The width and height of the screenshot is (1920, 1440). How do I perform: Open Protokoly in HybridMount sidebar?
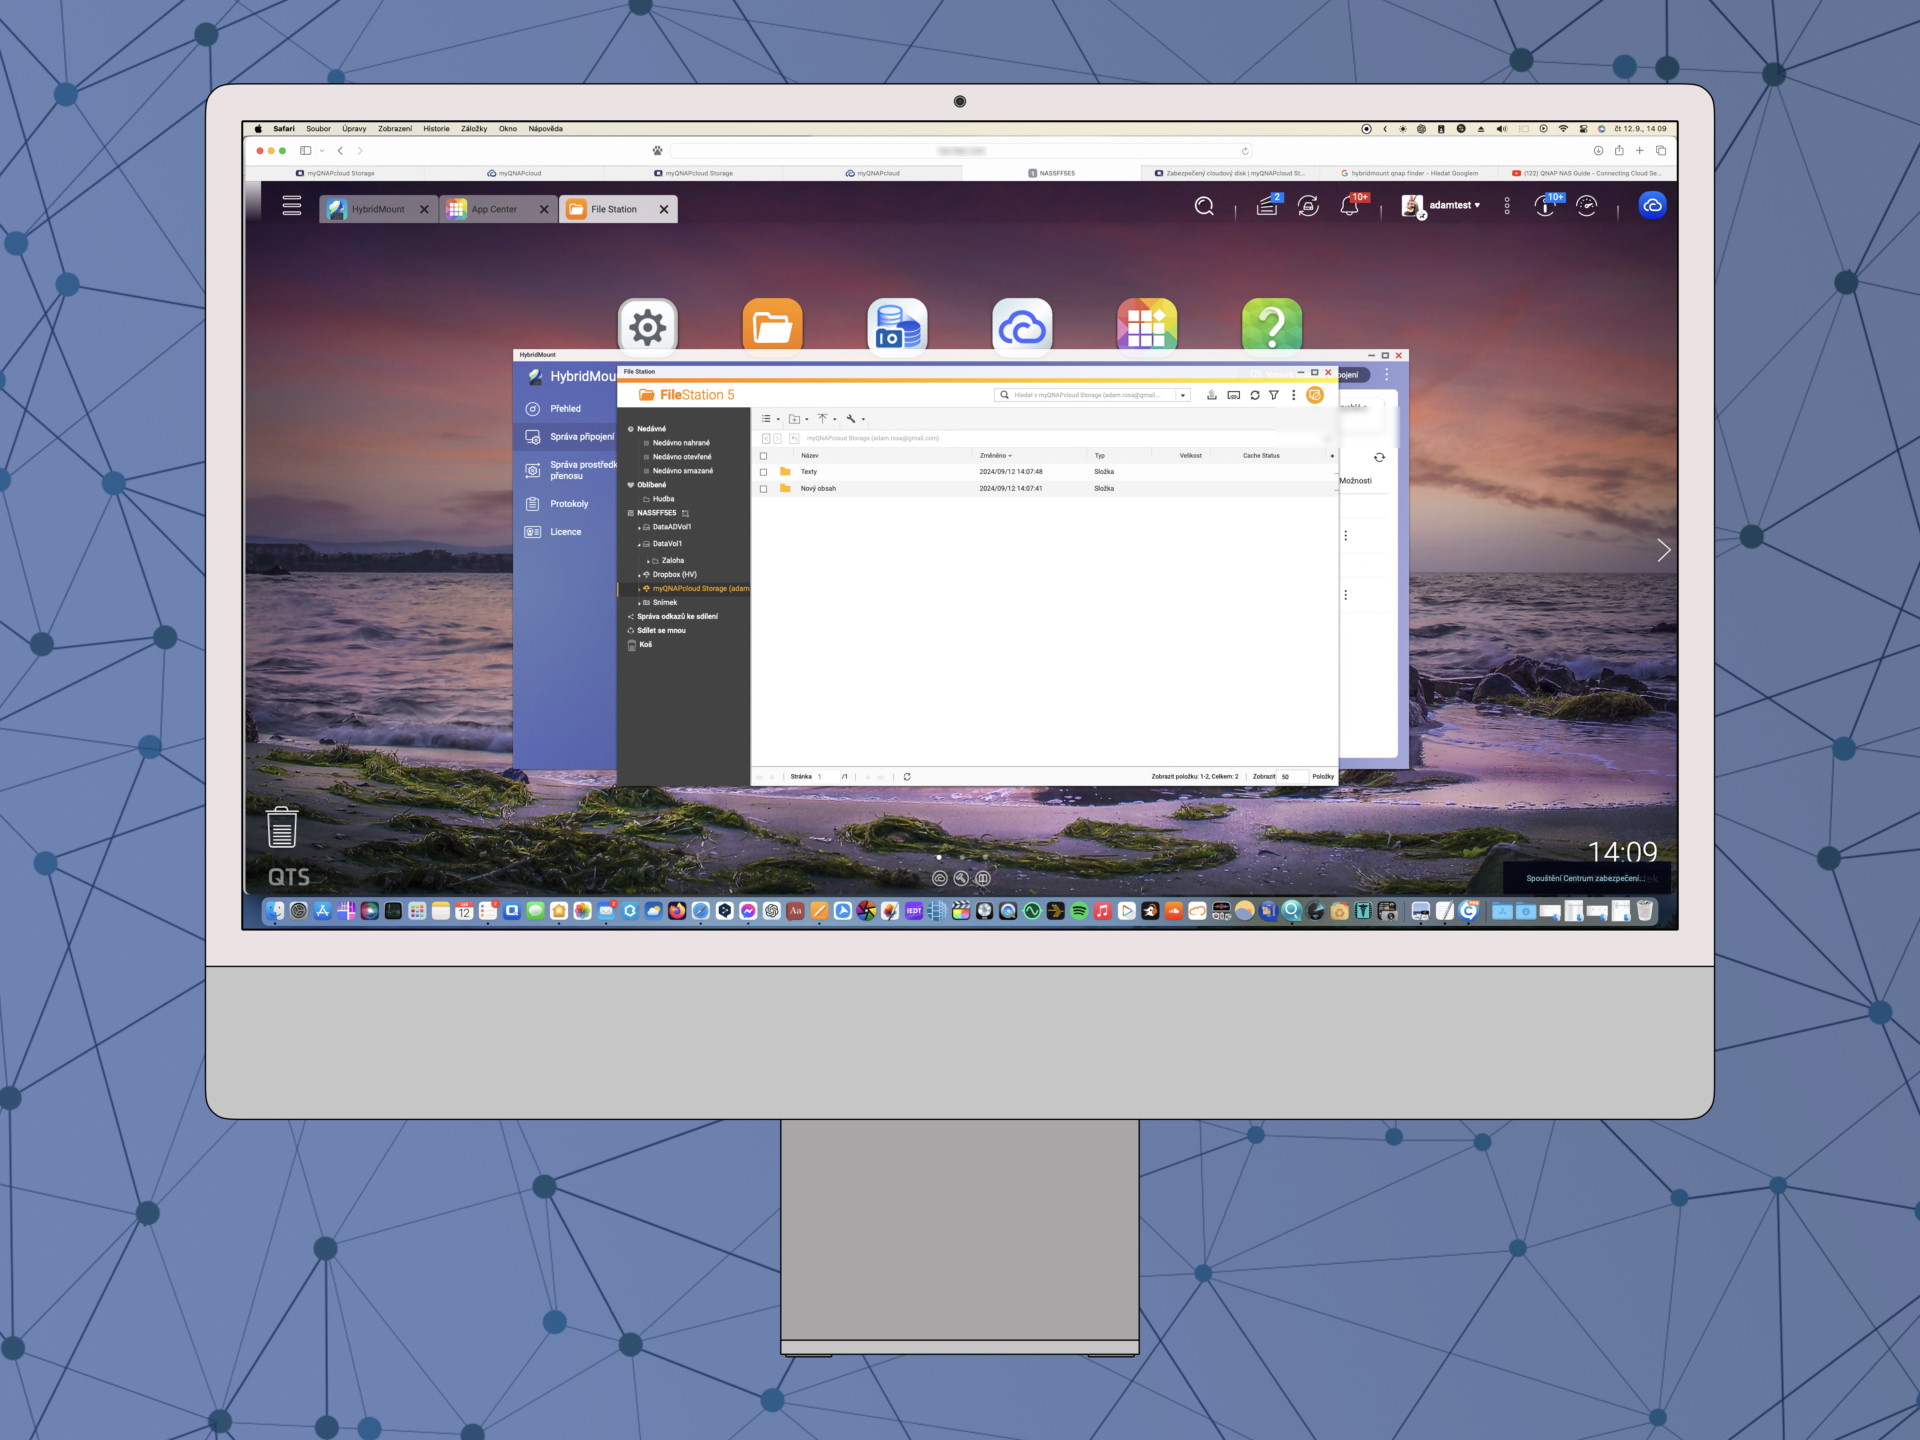[568, 504]
